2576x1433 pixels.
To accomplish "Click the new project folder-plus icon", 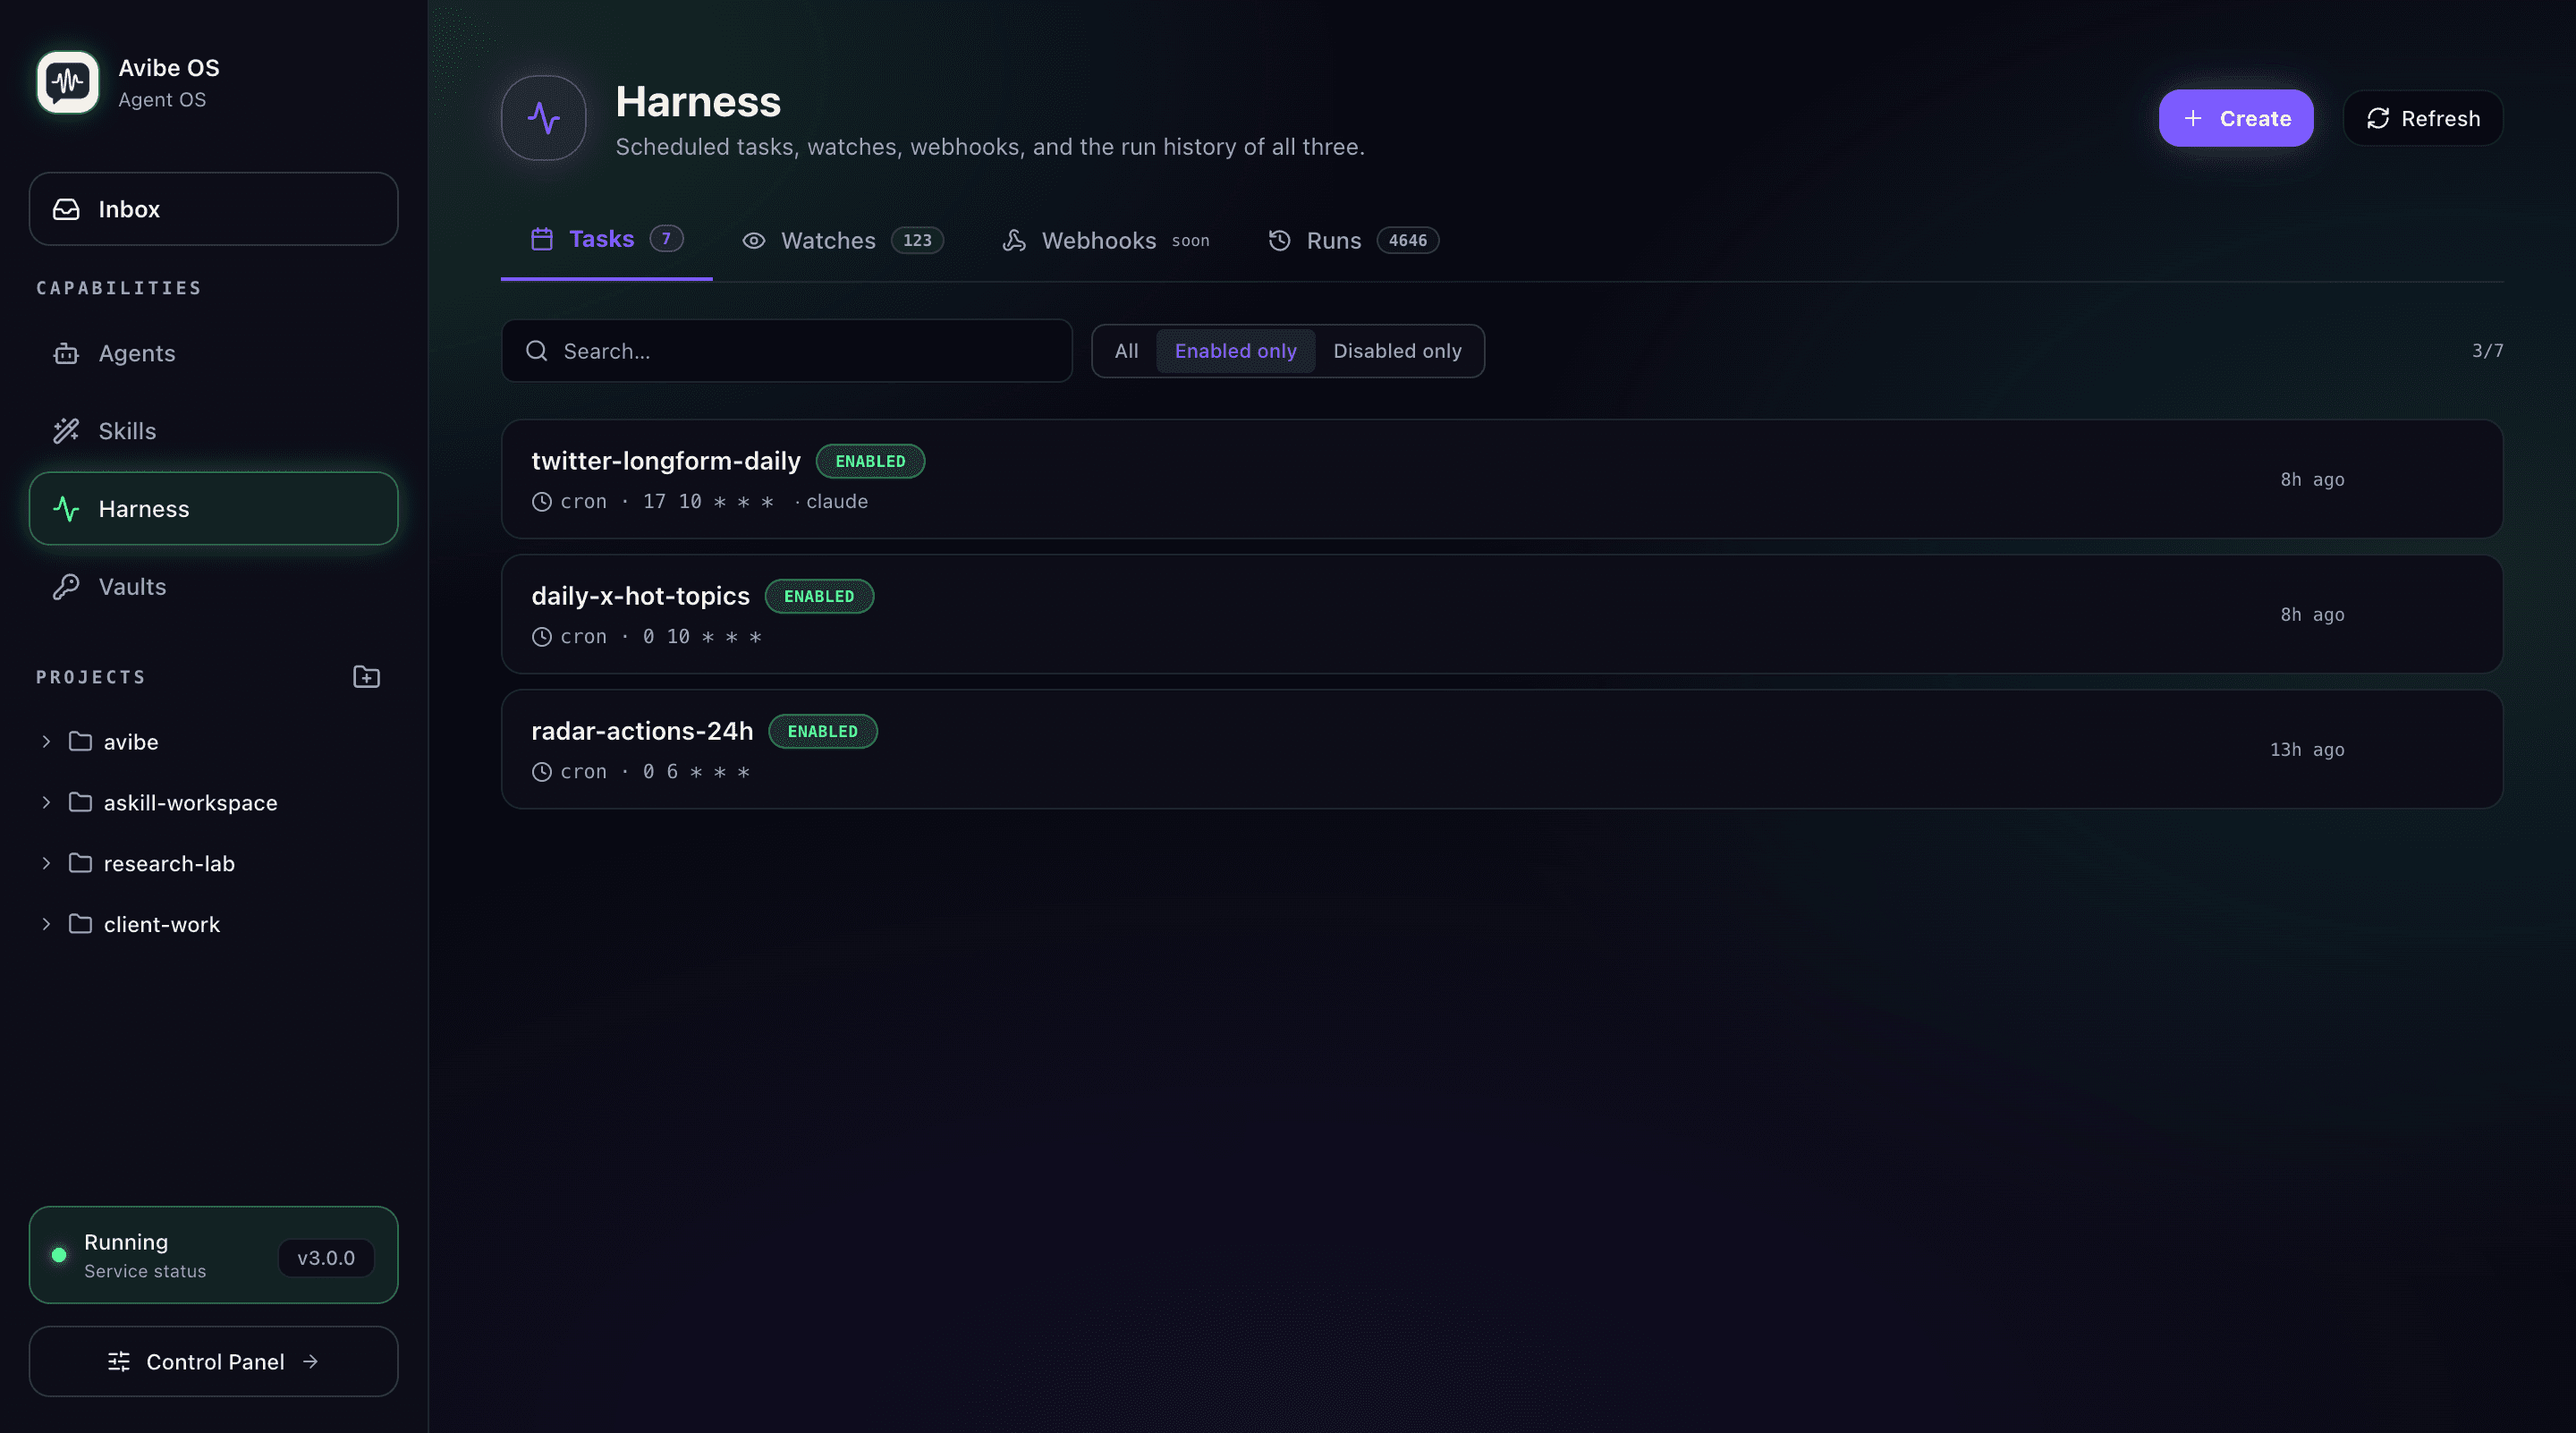I will pos(366,677).
